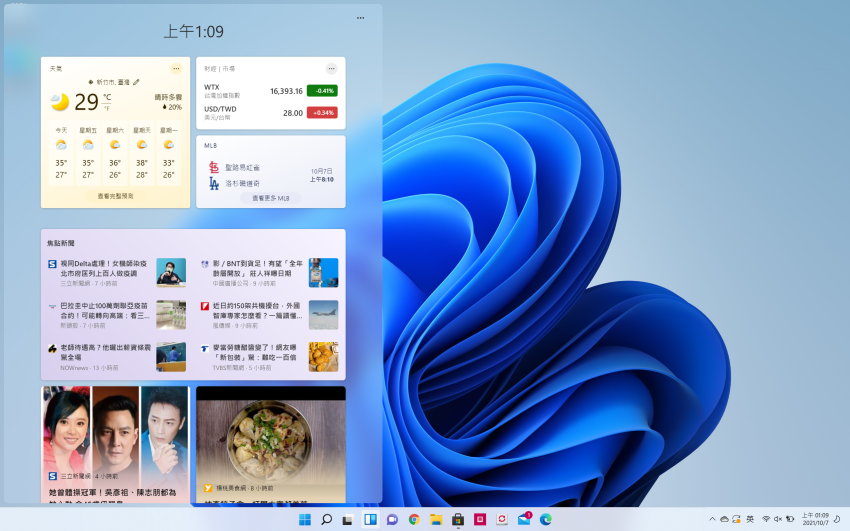Open the focus assist moon icon
The image size is (850, 531).
(x=838, y=519)
